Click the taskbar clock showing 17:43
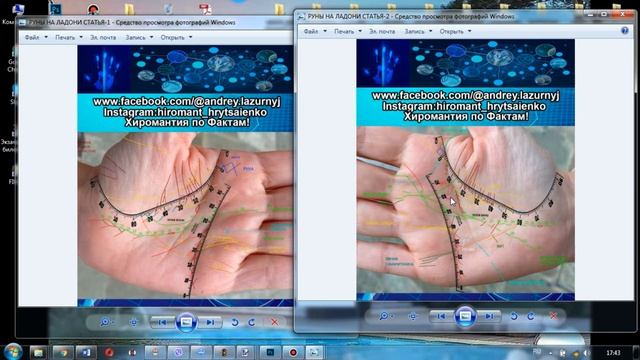This screenshot has height=360, width=640. click(x=613, y=353)
